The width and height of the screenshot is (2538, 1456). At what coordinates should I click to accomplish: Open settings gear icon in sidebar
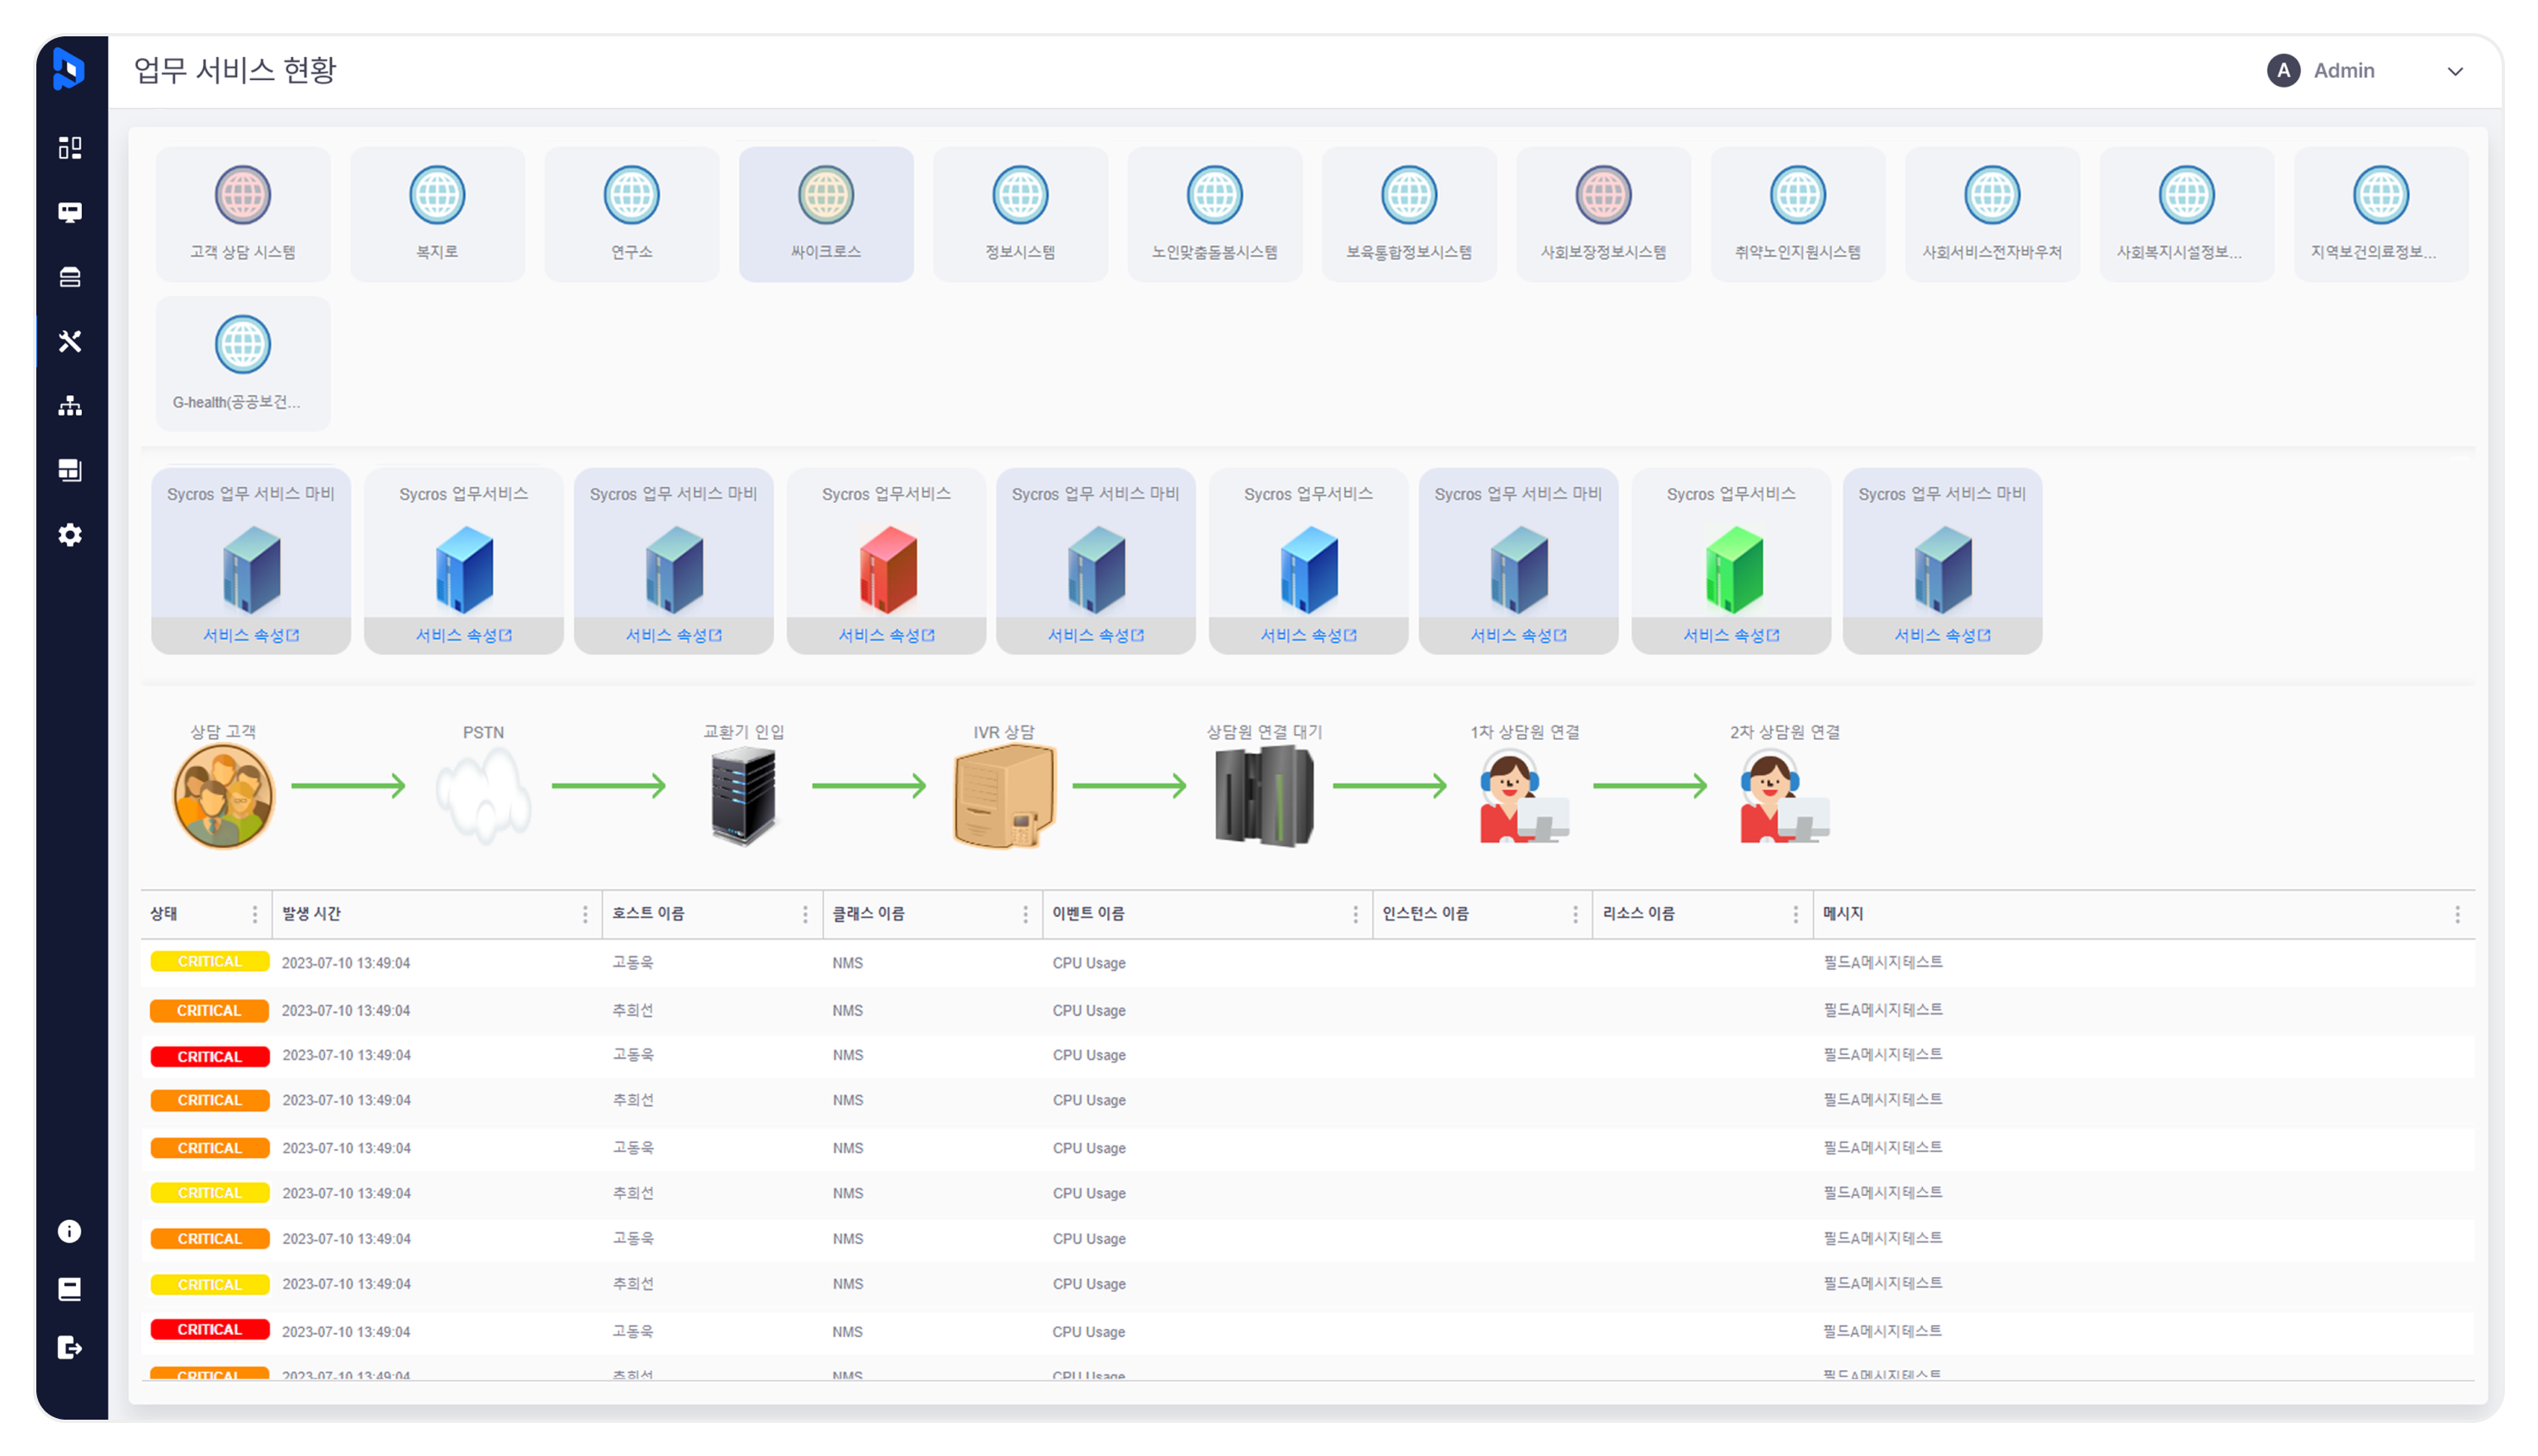[x=70, y=535]
